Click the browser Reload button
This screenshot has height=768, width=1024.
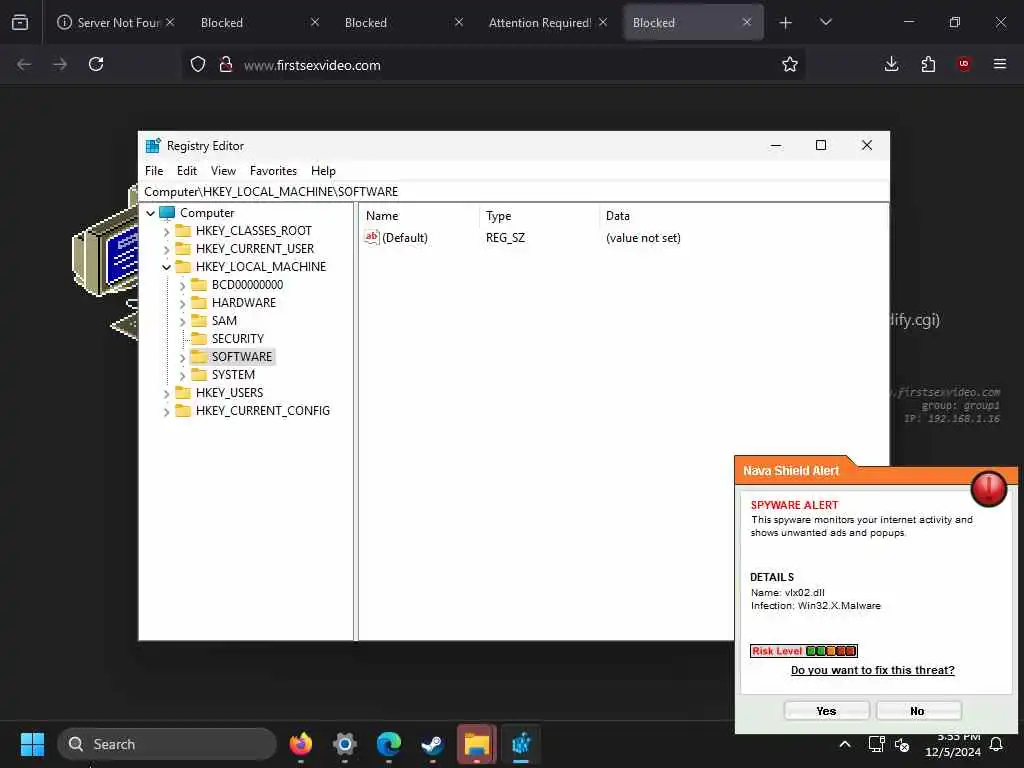click(x=96, y=64)
